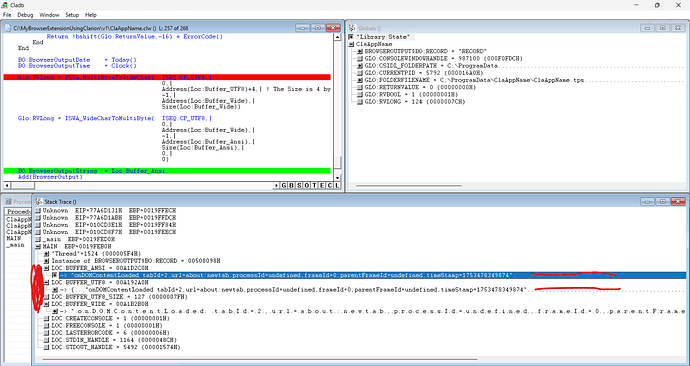Click the C button in source window

(330, 186)
